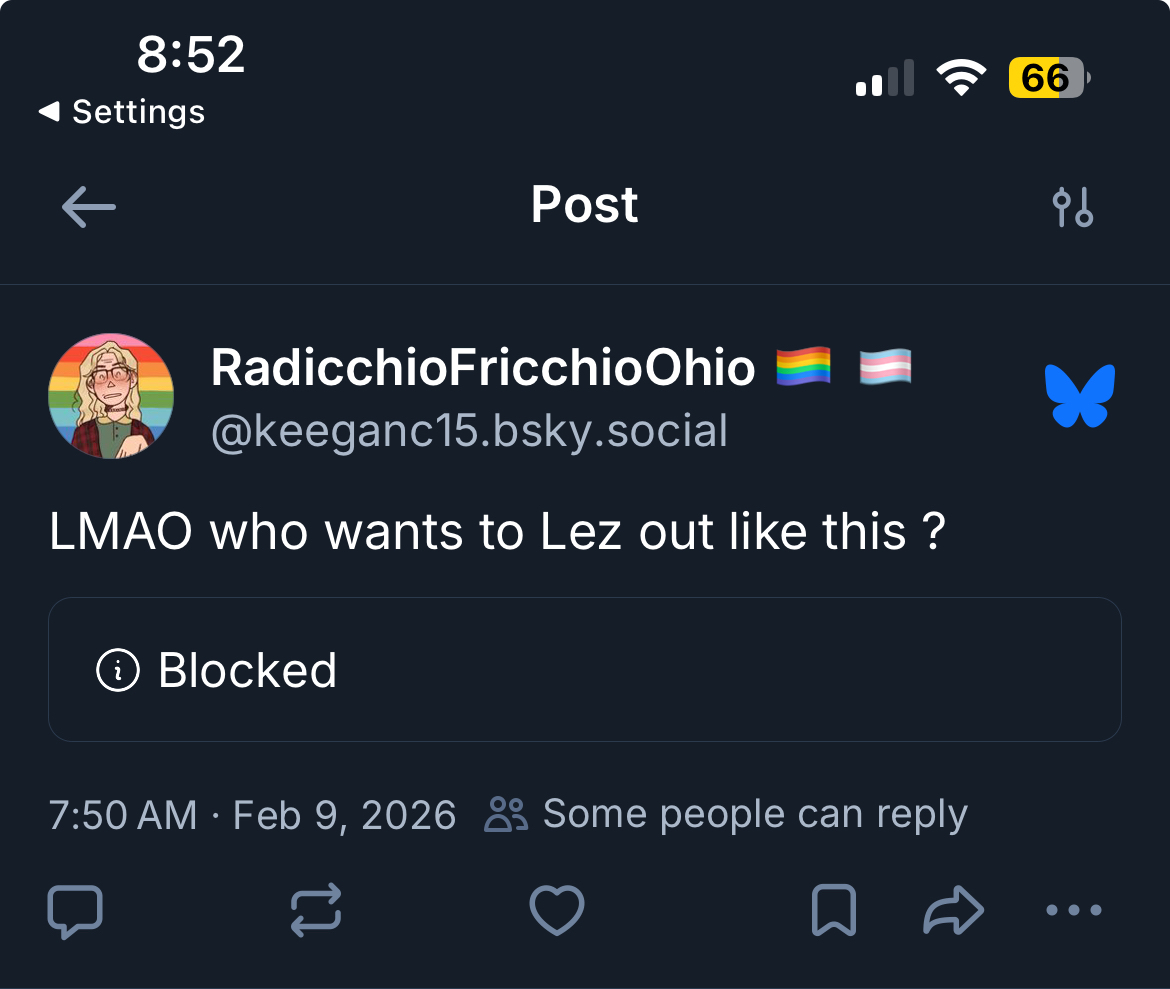Tap the reply speech bubble icon
The width and height of the screenshot is (1170, 989).
pos(75,911)
